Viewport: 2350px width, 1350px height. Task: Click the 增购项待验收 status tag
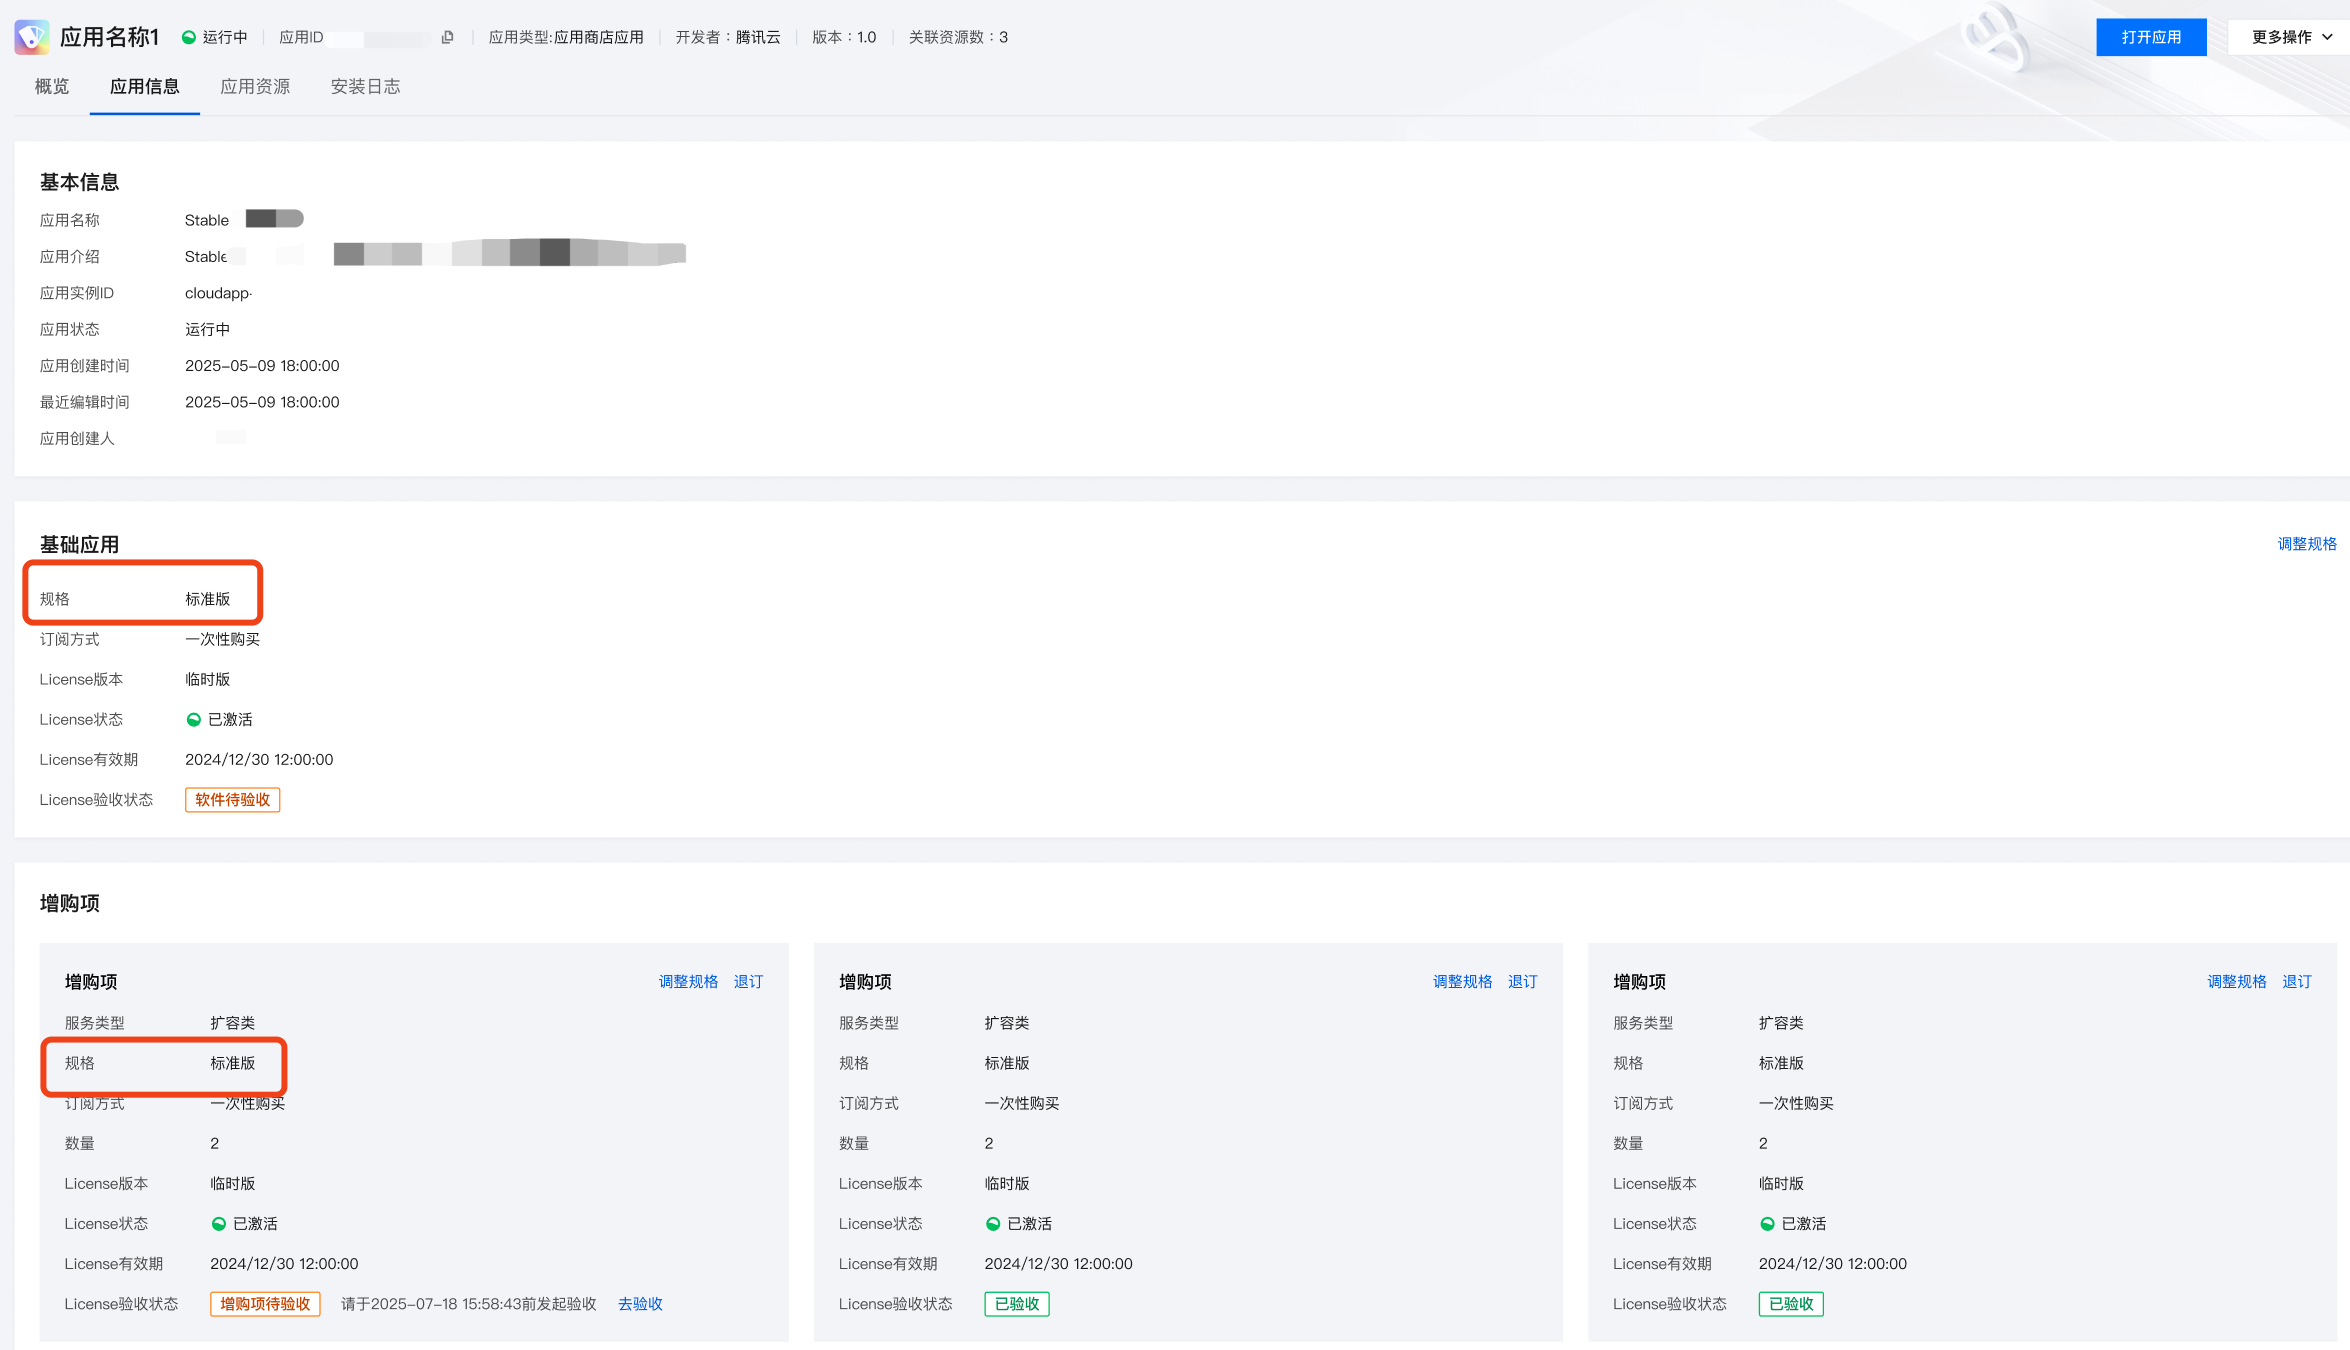pos(265,1304)
